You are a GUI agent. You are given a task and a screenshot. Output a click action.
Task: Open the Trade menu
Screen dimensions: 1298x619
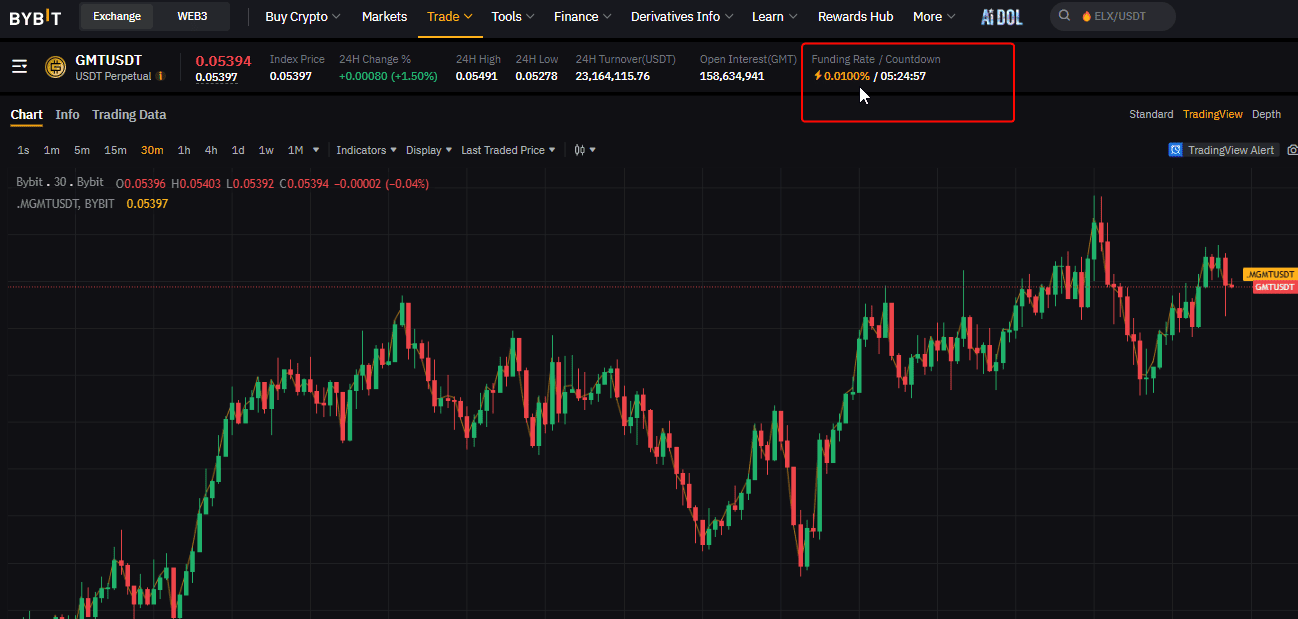tap(449, 16)
